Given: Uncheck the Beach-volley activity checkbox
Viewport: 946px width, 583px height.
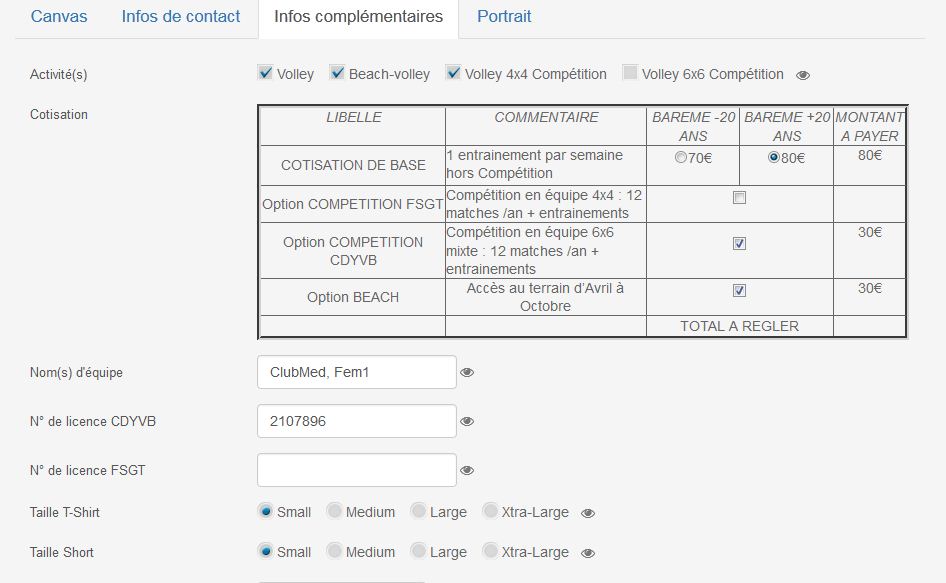Looking at the screenshot, I should click(337, 73).
